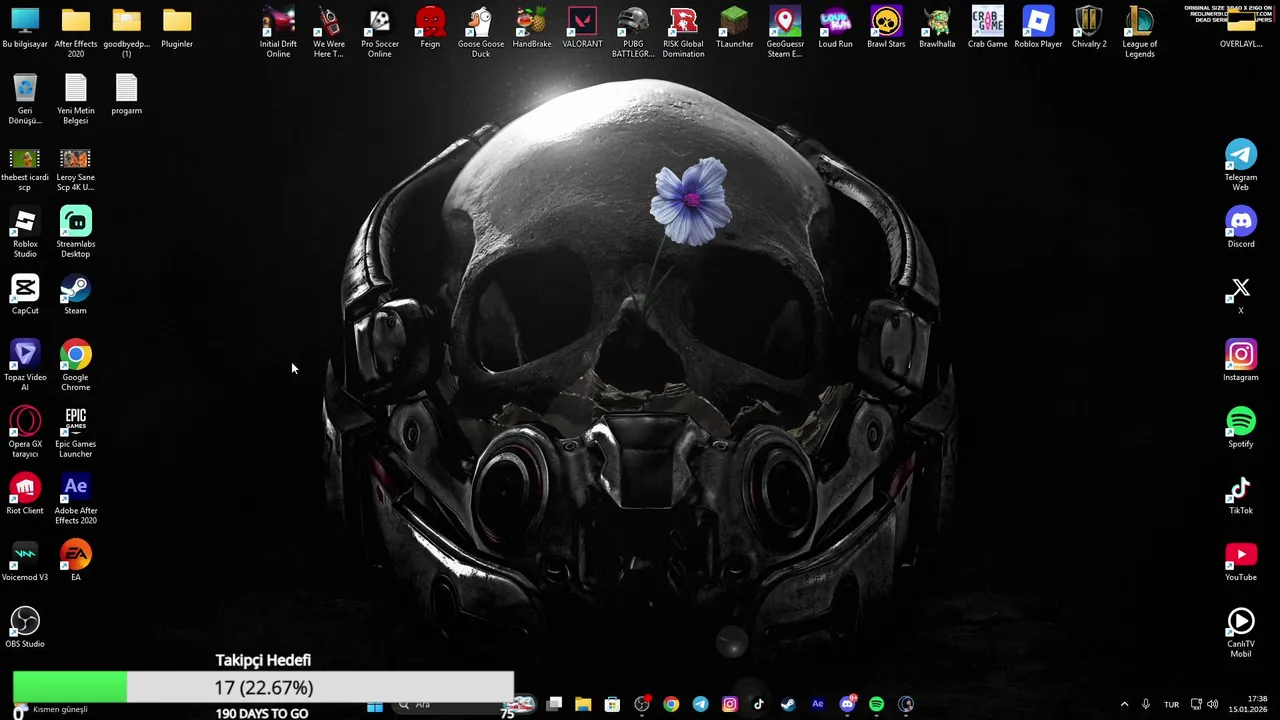Viewport: 1280px width, 720px height.
Task: Open the progarm text file
Action: point(126,95)
